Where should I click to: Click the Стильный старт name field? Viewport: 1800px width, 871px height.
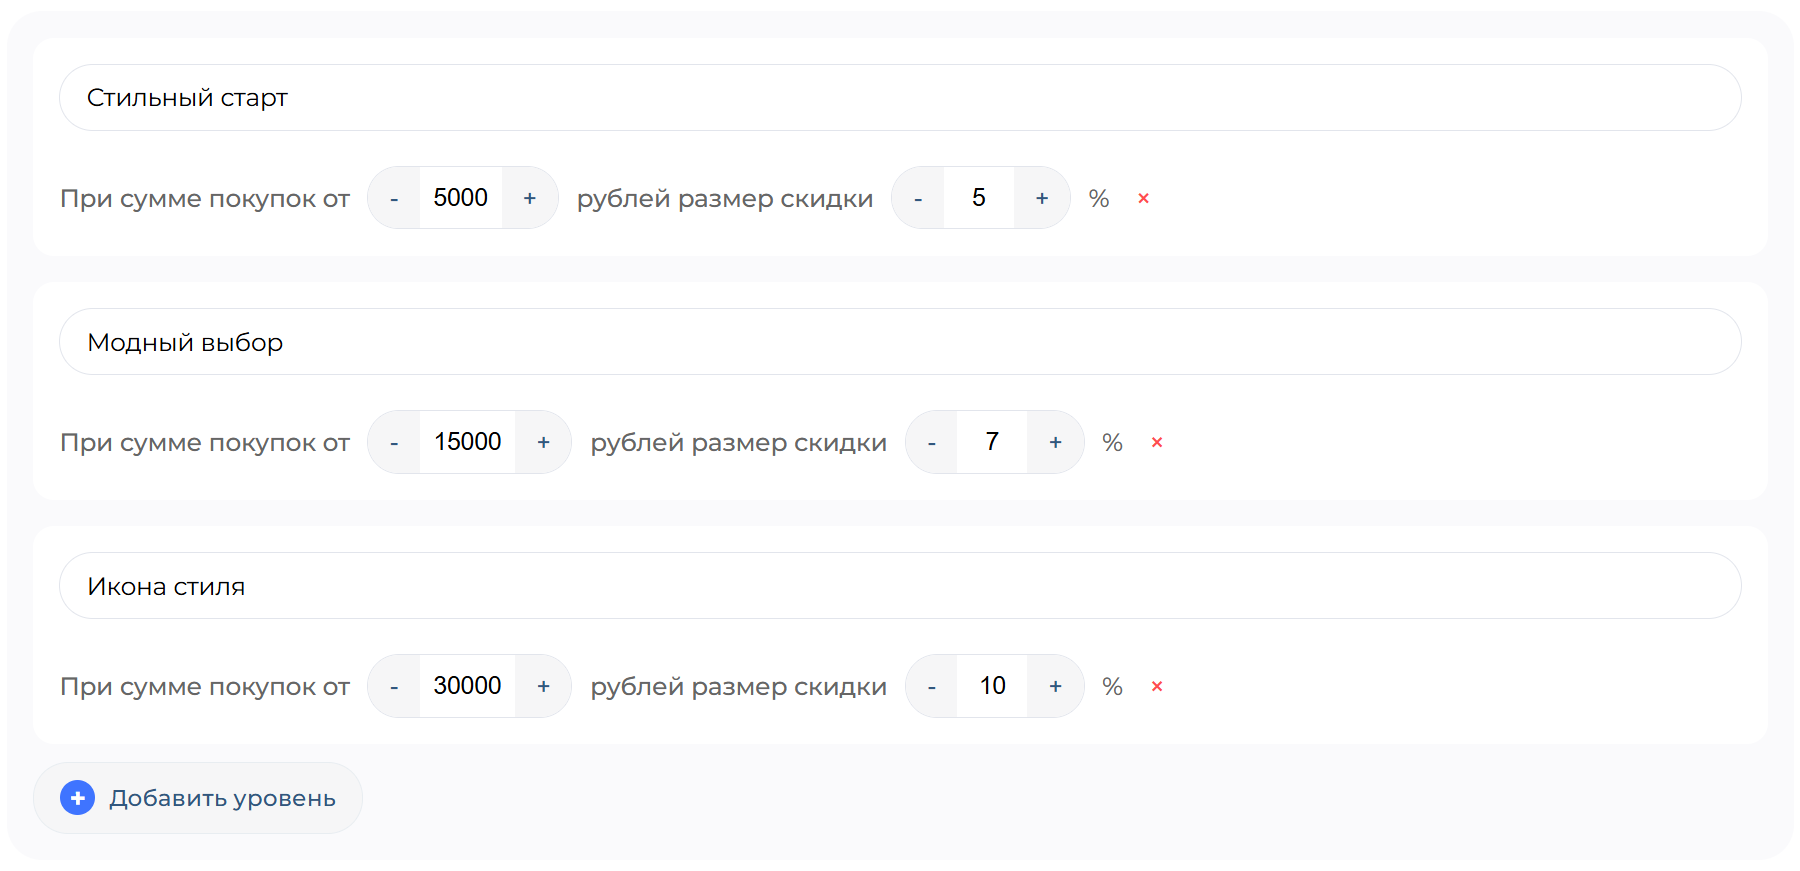900,98
